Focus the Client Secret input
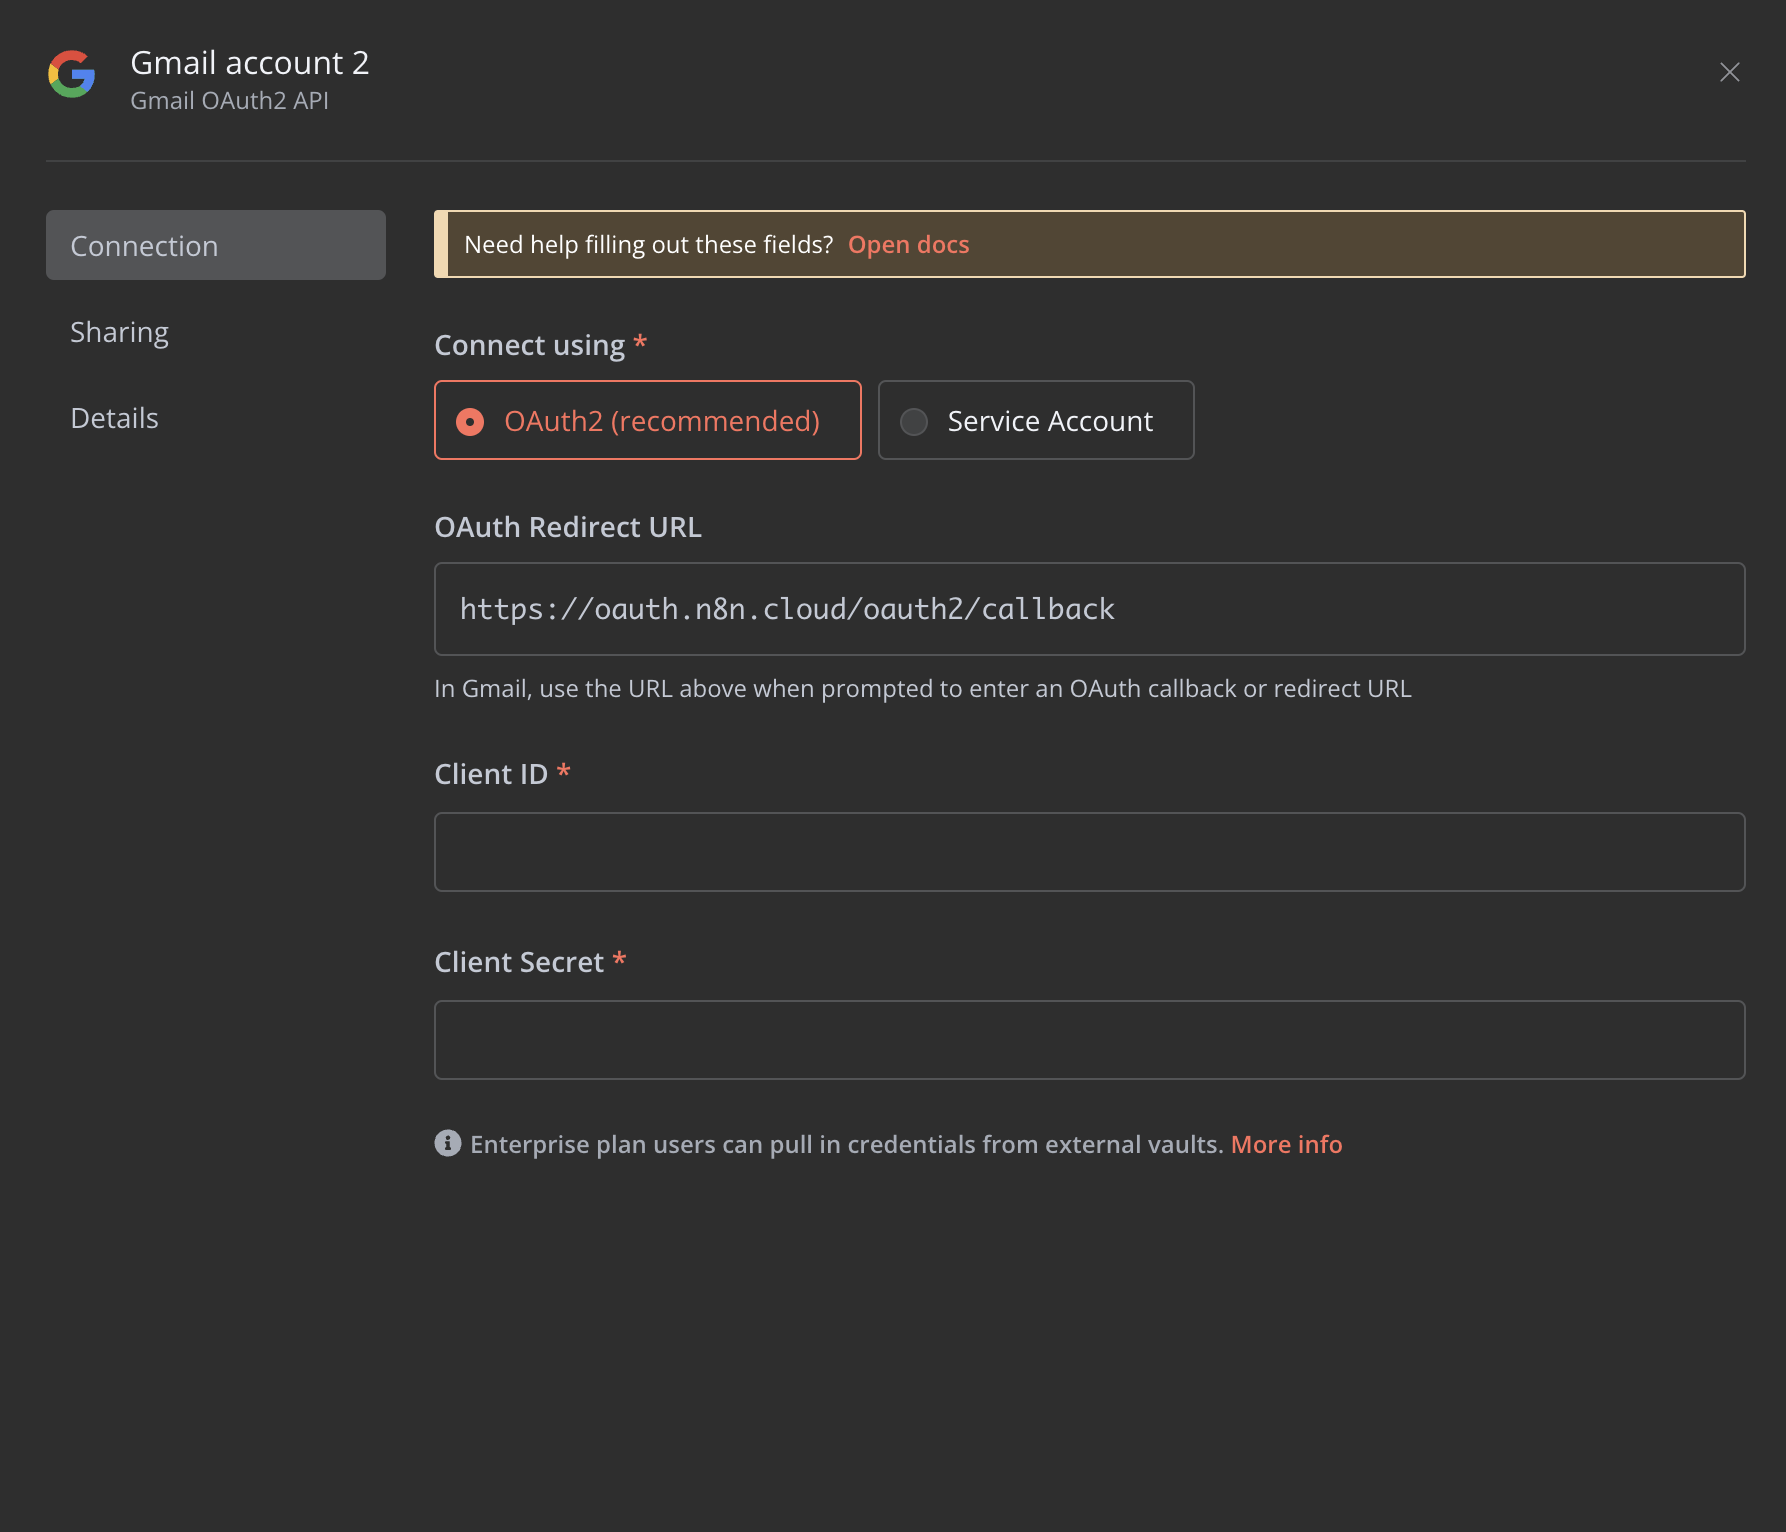The height and width of the screenshot is (1532, 1786). coord(1088,1039)
